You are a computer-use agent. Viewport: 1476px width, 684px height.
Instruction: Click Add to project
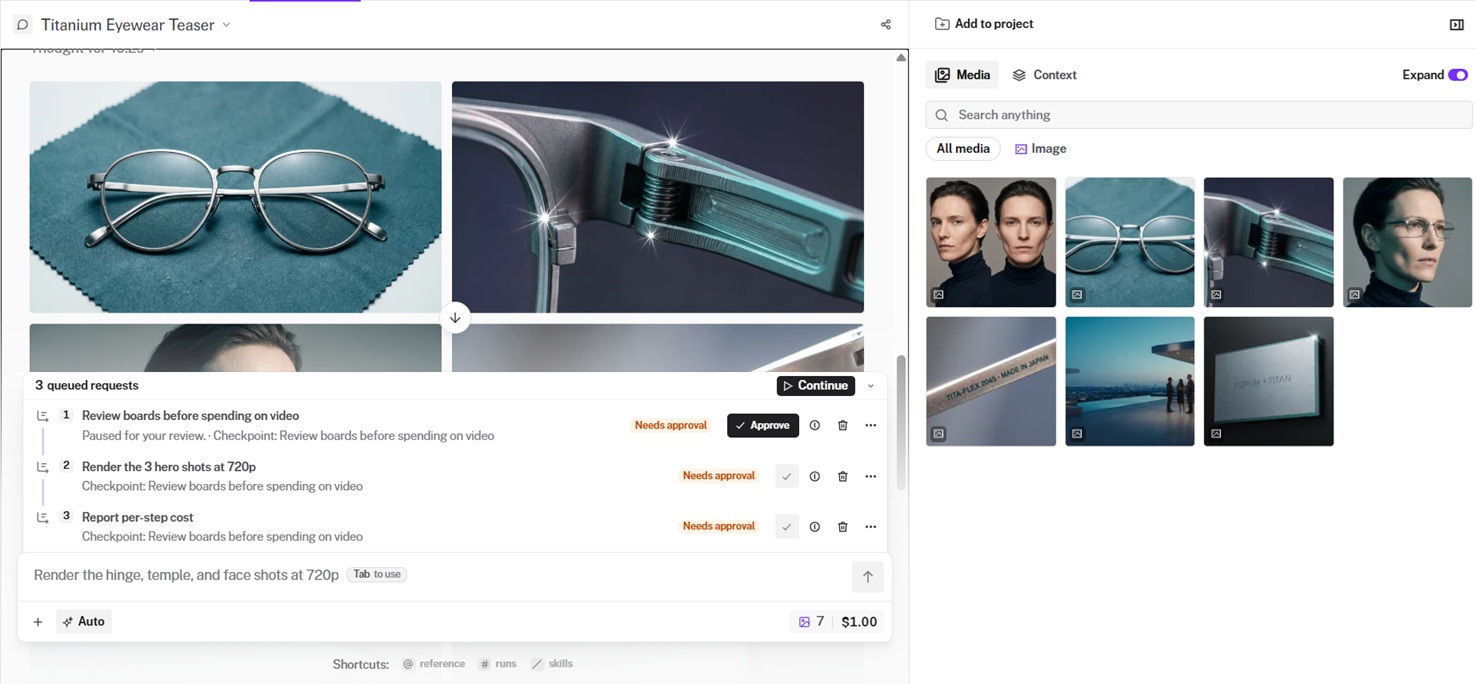984,24
